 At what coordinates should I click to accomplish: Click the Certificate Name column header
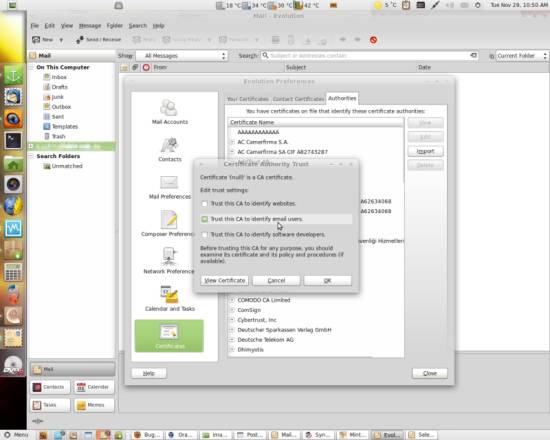click(315, 122)
